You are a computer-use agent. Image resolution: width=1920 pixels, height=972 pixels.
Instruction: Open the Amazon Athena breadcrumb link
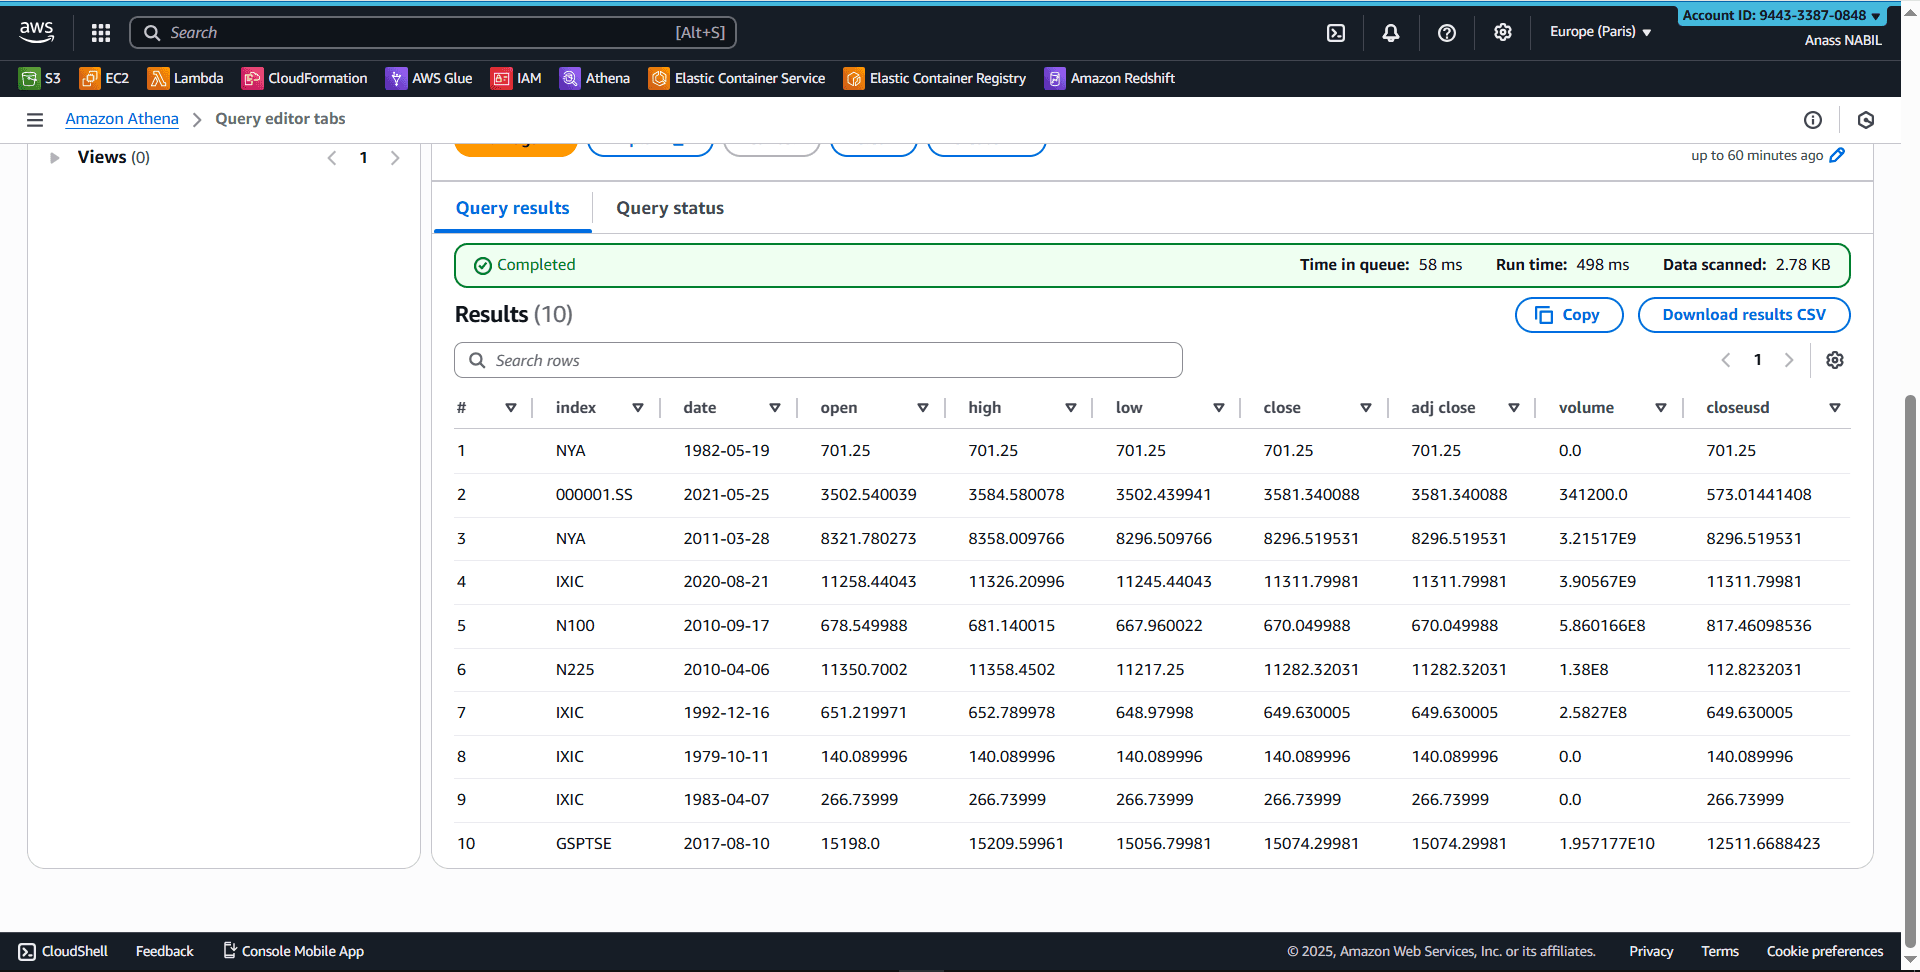tap(121, 118)
